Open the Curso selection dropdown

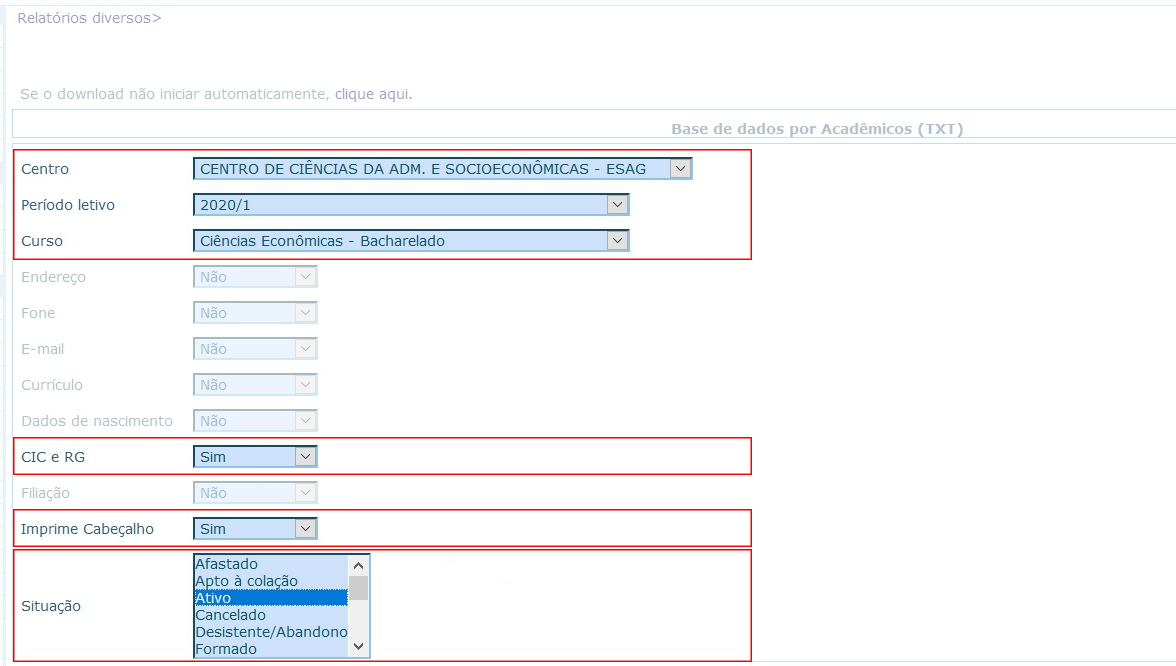(x=411, y=241)
